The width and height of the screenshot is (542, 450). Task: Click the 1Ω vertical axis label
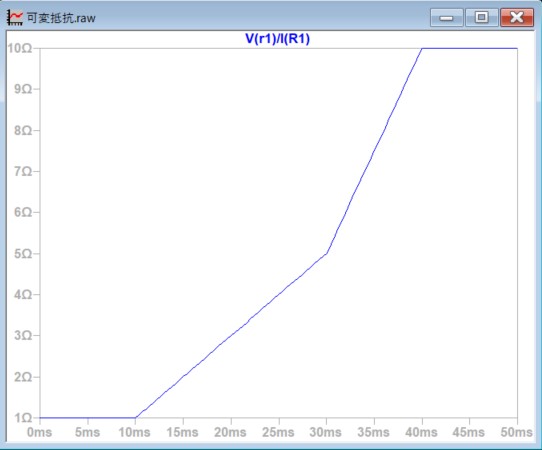23,418
